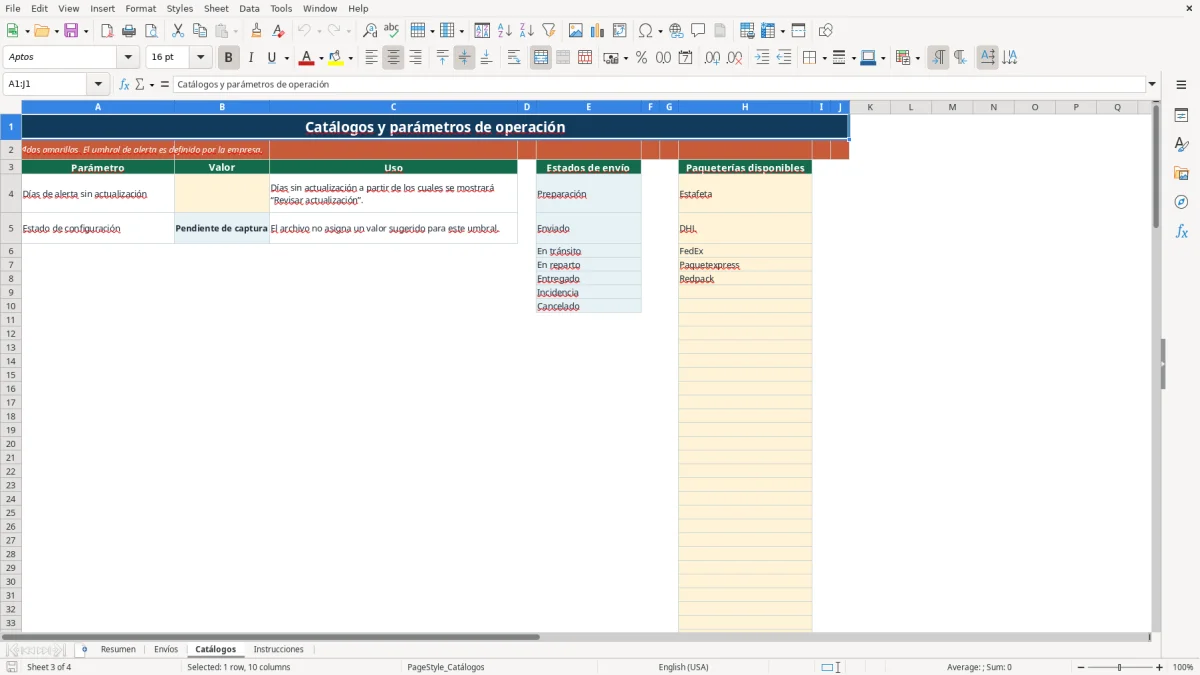The image size is (1200, 675).
Task: Cut the selected cells
Action: (178, 31)
